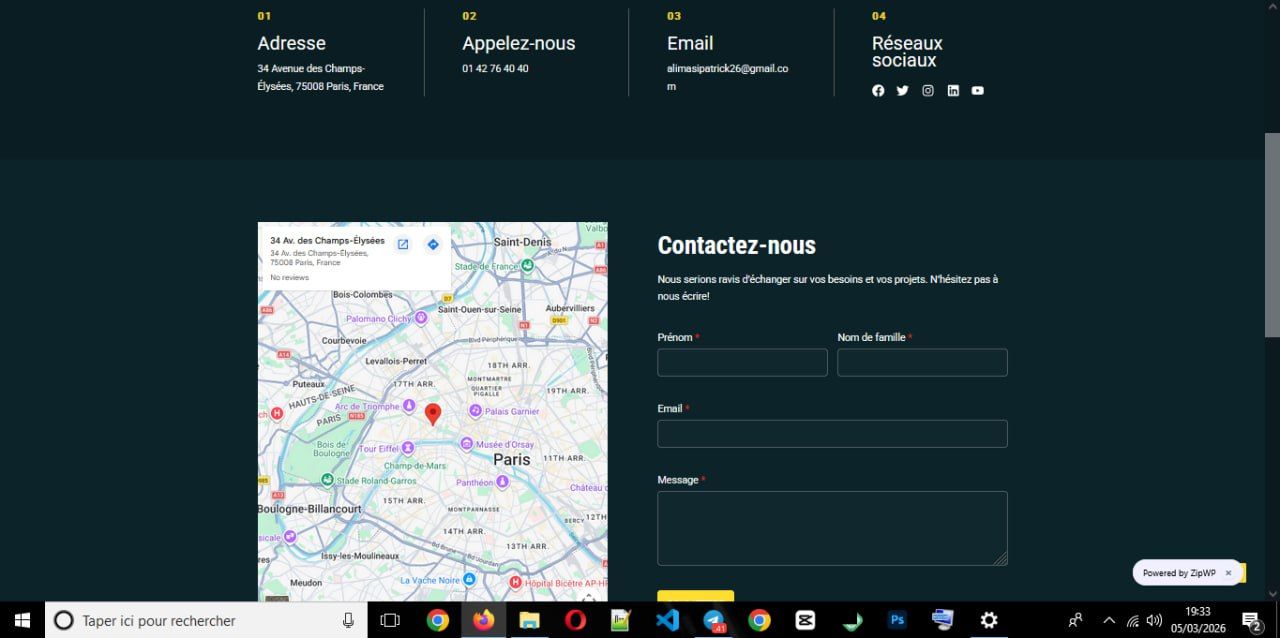
Task: Open the YouTube social icon
Action: point(978,91)
